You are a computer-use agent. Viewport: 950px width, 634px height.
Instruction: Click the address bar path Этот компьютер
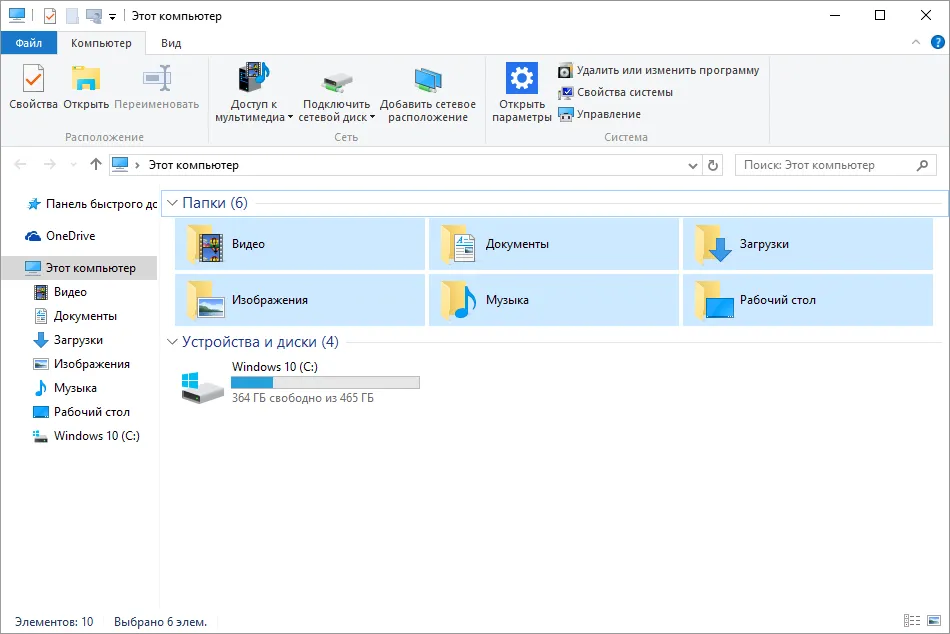pos(194,165)
